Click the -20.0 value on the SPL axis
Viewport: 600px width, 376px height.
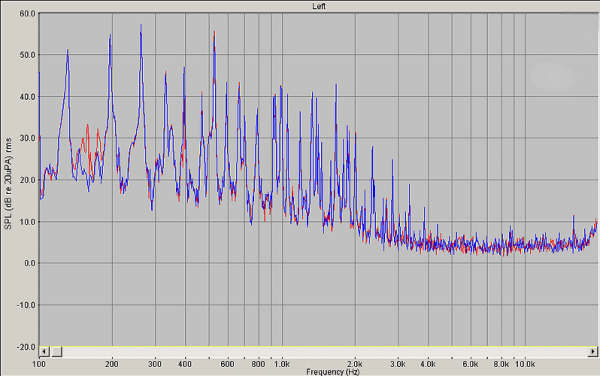point(26,347)
